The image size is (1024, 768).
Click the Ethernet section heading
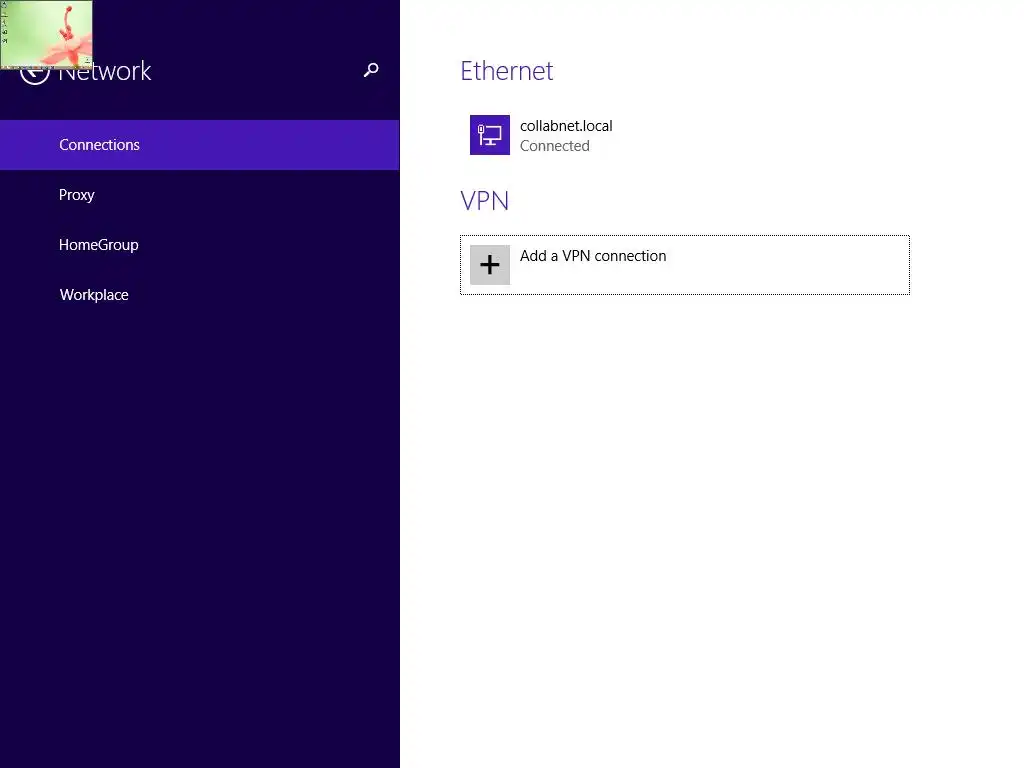(507, 71)
